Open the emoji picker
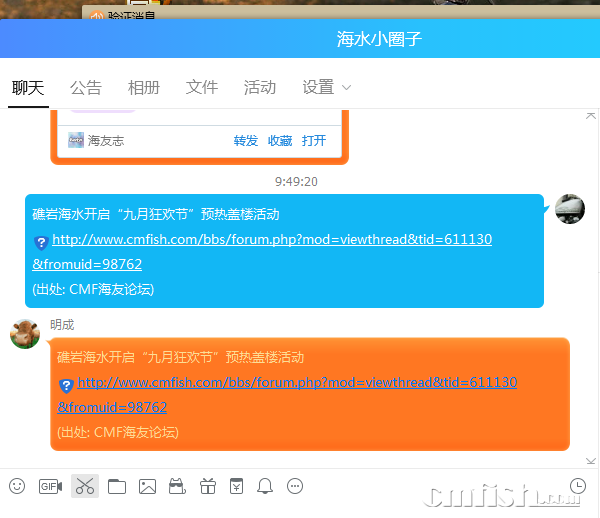600x518 pixels. pos(17,486)
